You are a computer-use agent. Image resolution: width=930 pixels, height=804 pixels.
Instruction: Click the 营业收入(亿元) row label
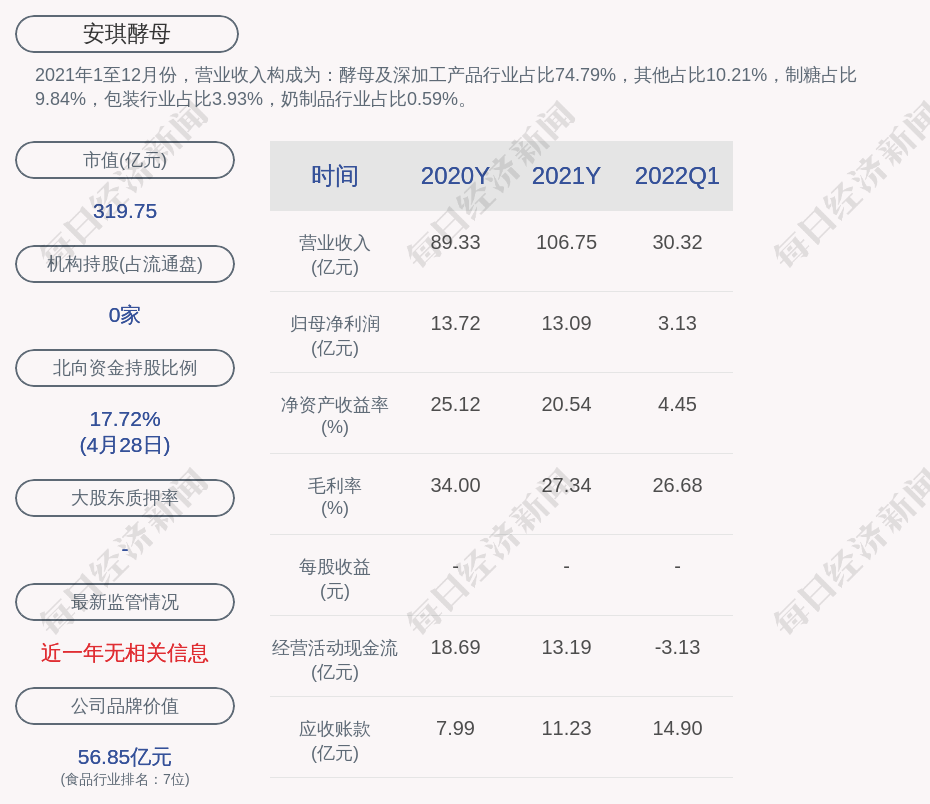pyautogui.click(x=335, y=254)
